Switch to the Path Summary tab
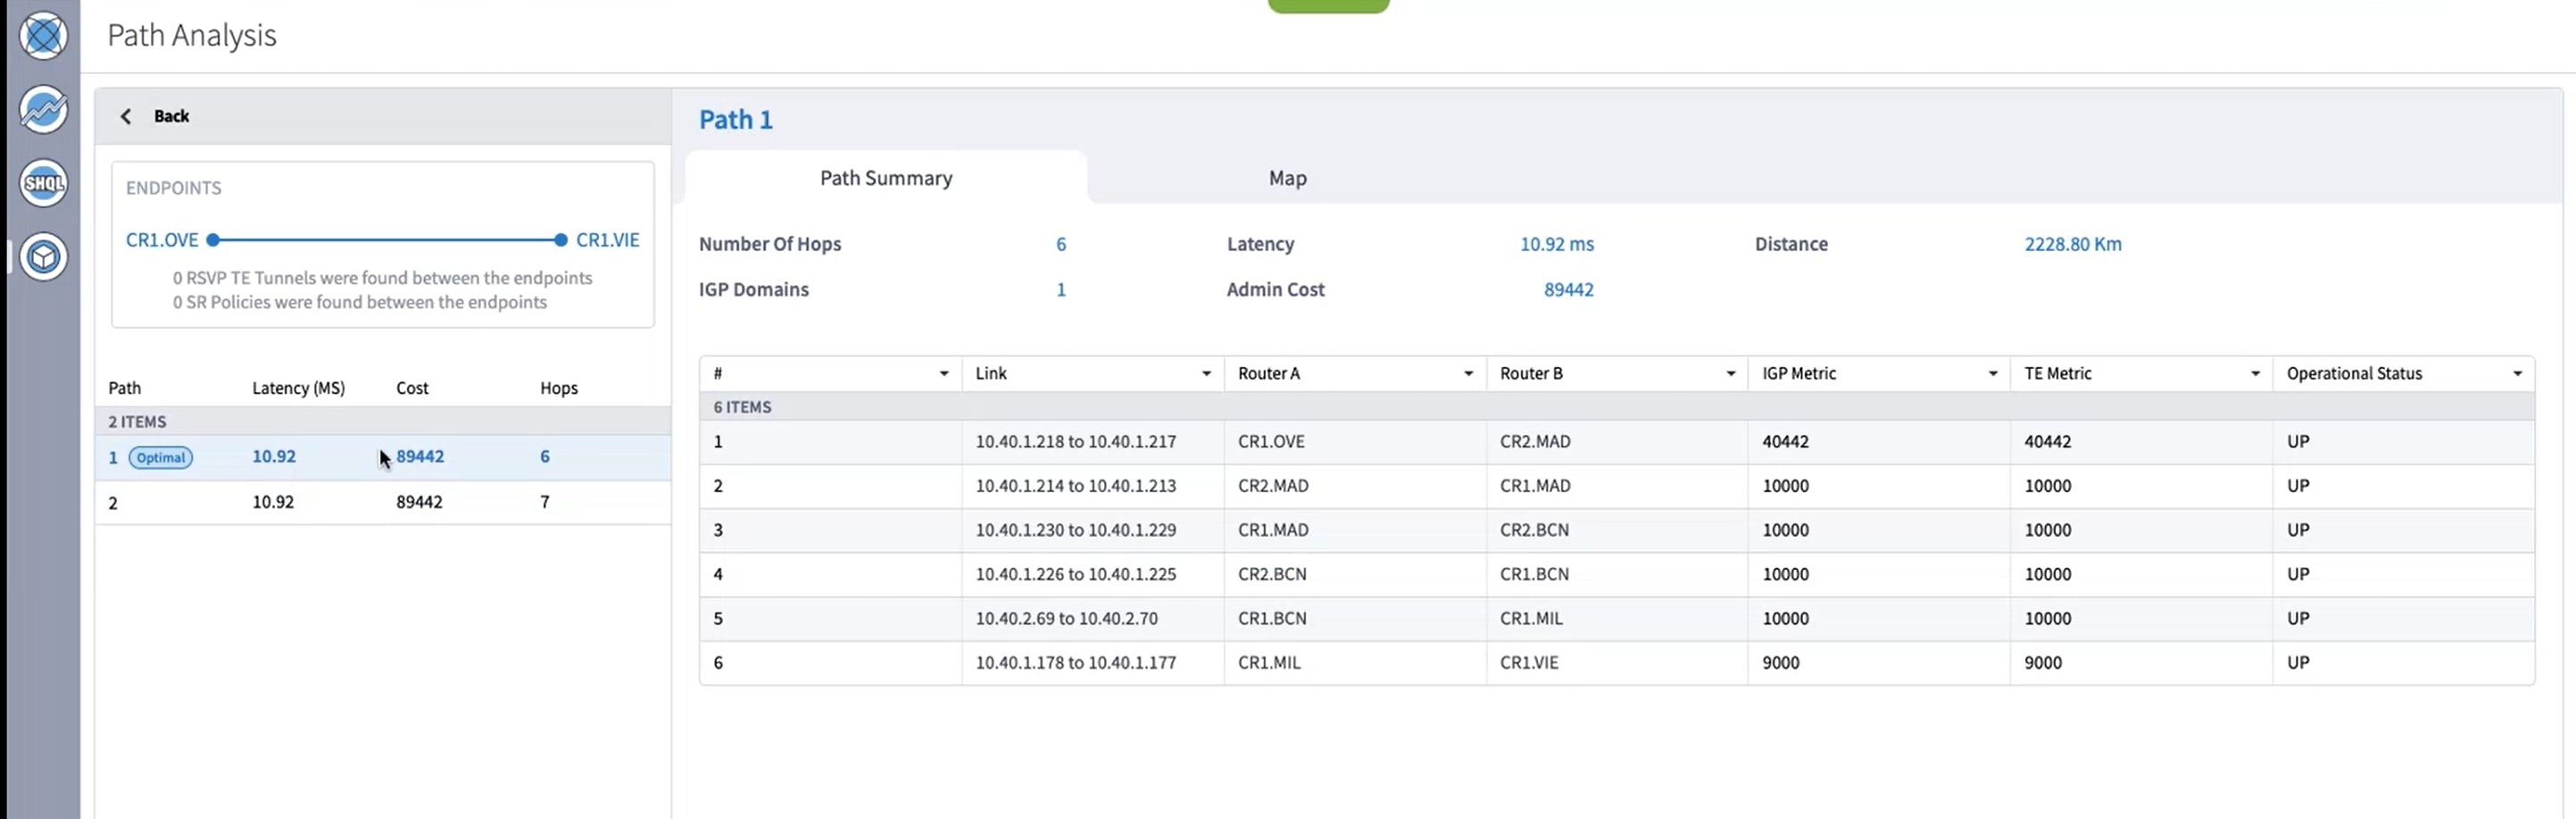This screenshot has width=2576, height=819. [886, 178]
